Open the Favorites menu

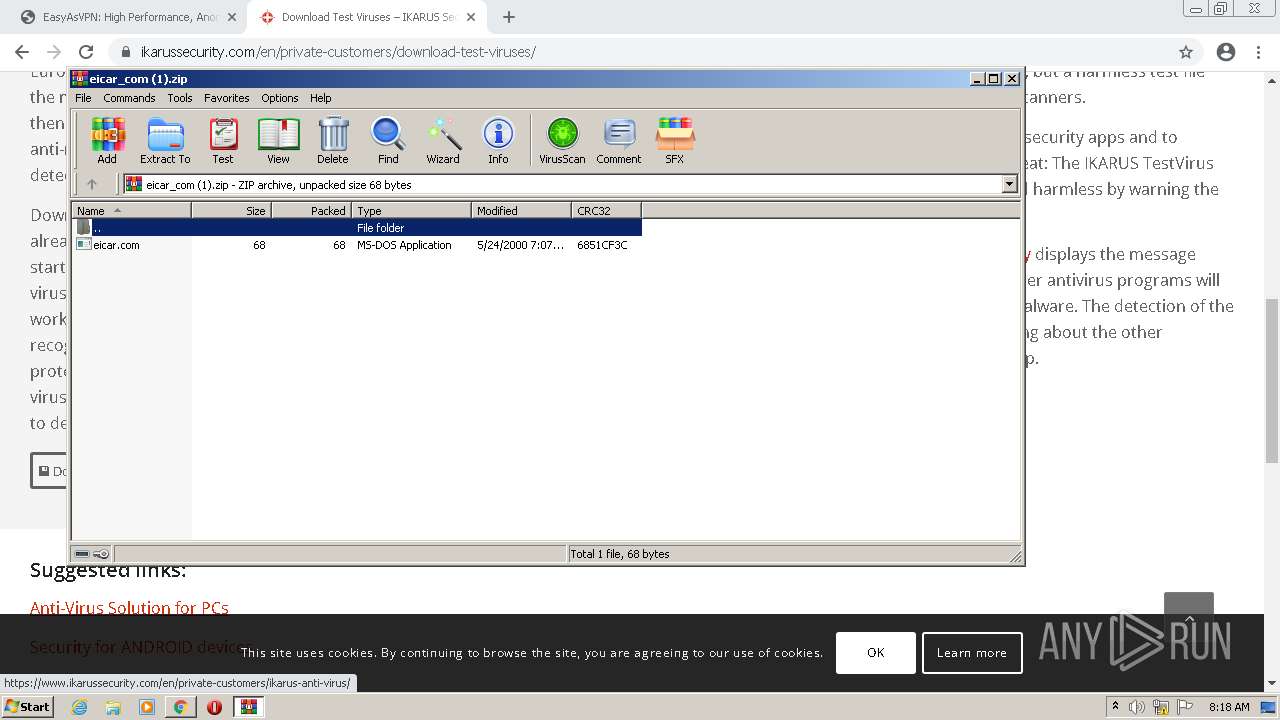pos(227,98)
